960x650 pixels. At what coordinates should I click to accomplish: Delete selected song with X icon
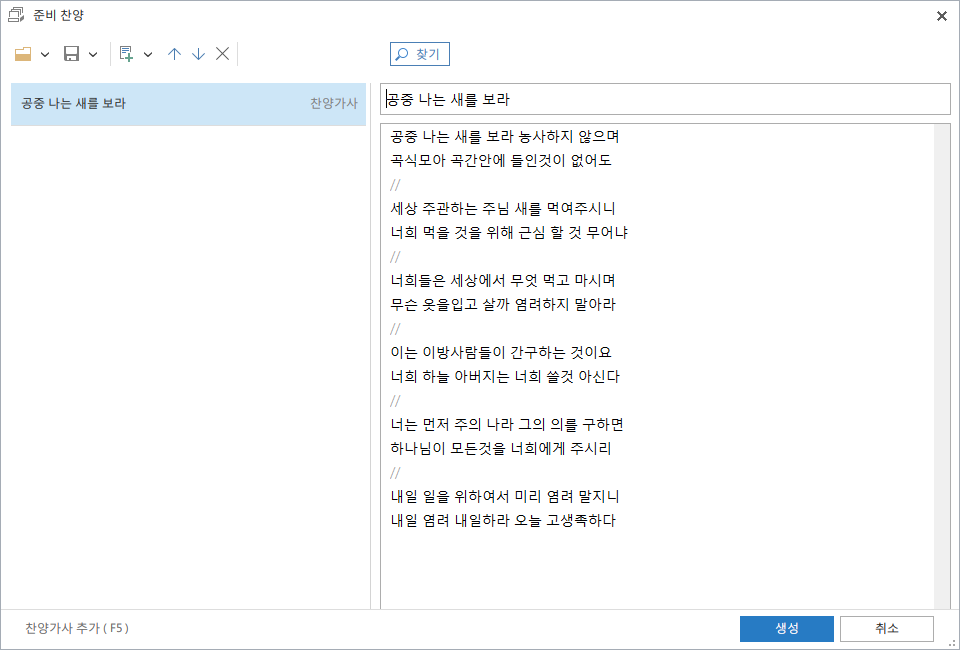click(222, 54)
